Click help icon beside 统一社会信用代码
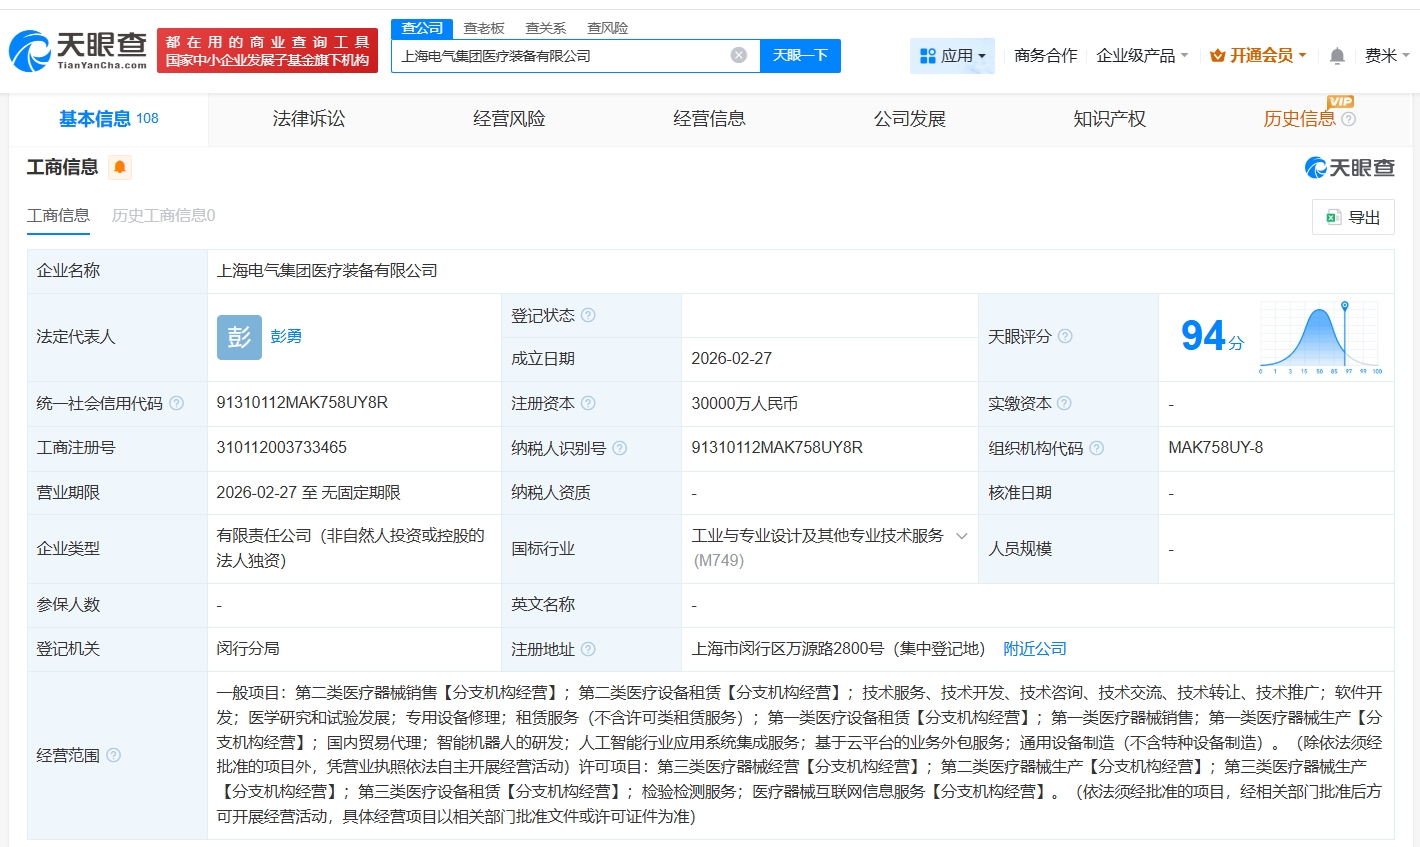Viewport: 1420px width, 847px height. [177, 403]
